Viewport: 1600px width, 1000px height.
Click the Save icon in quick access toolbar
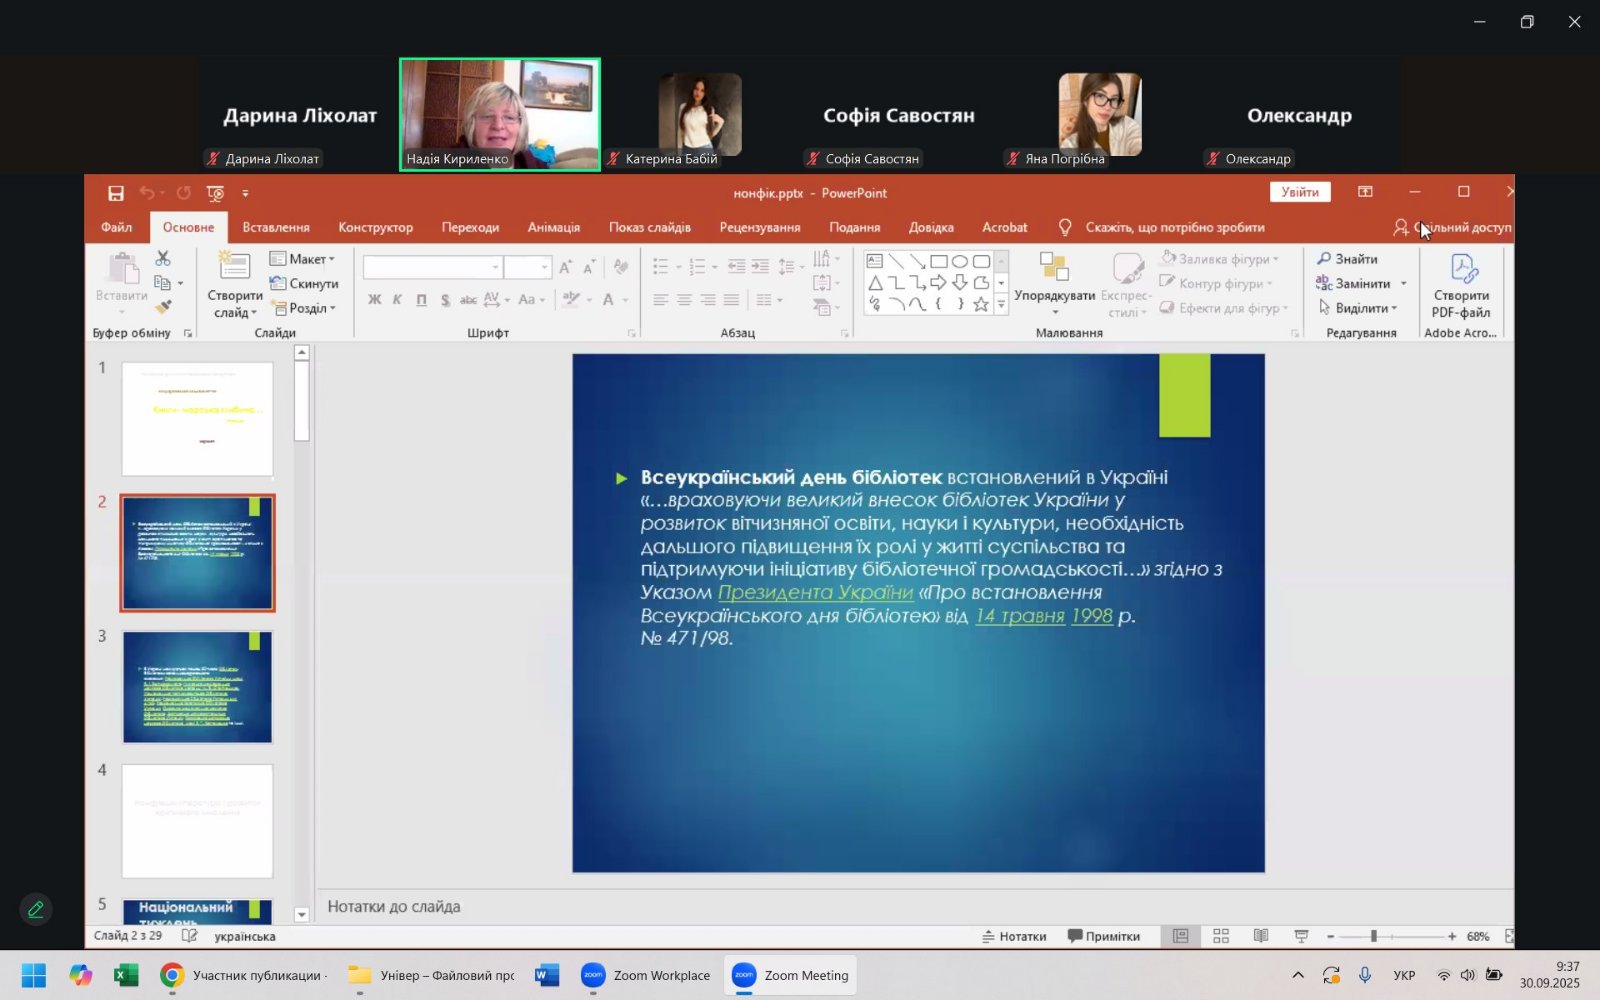(116, 193)
